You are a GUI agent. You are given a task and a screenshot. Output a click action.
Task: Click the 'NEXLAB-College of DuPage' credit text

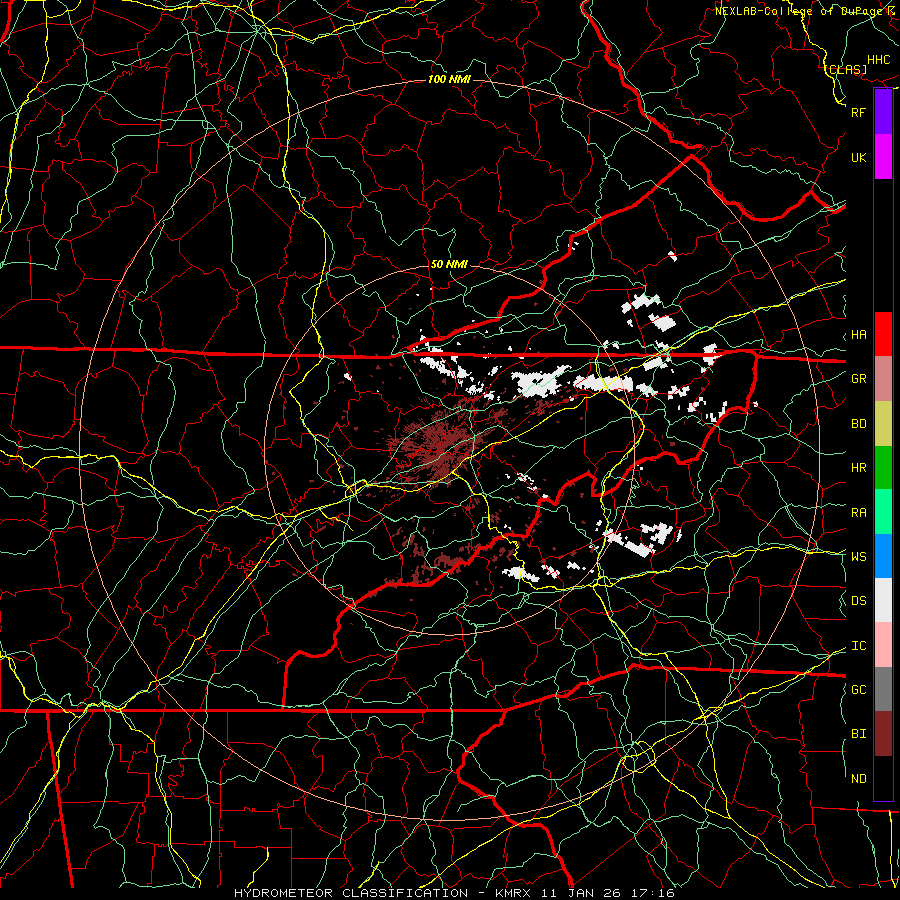coord(797,11)
